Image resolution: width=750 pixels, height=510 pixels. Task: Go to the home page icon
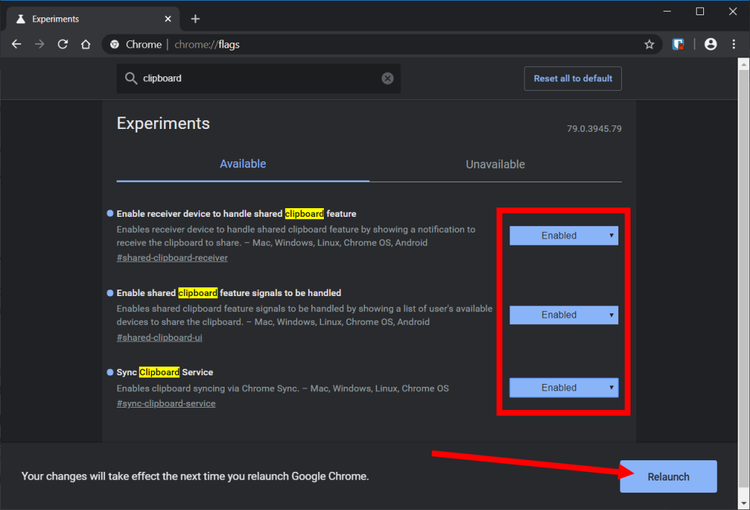[x=86, y=44]
